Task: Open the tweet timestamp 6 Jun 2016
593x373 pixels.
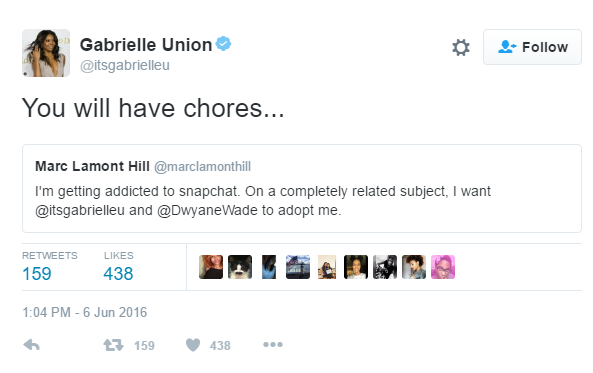Action: click(x=84, y=312)
